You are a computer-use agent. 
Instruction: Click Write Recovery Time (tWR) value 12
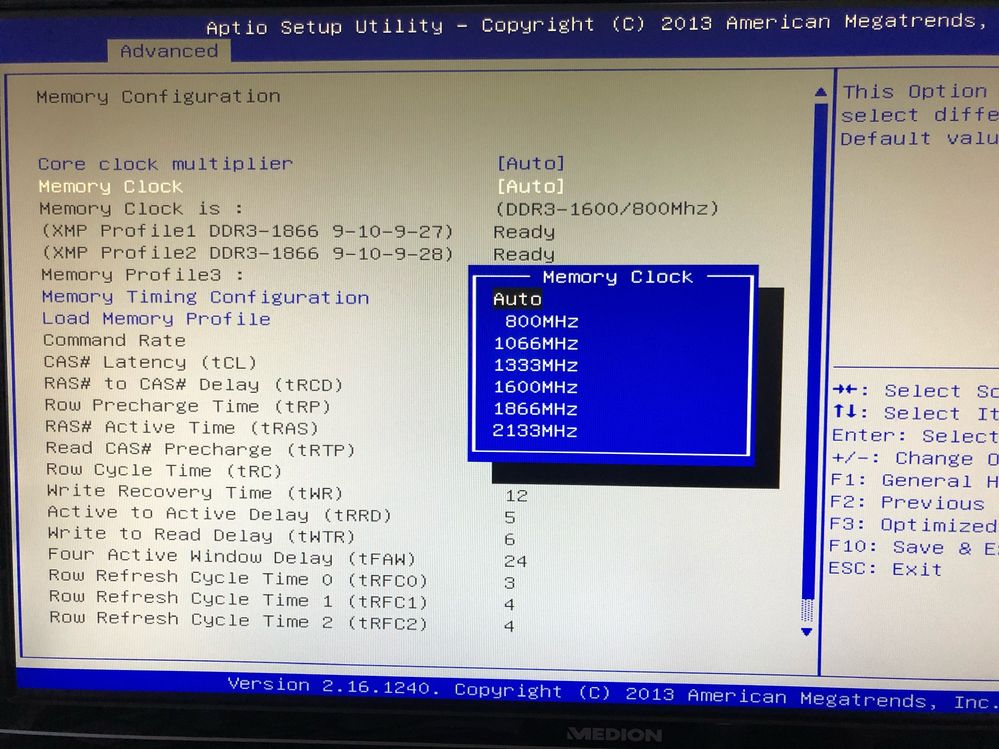[x=516, y=495]
